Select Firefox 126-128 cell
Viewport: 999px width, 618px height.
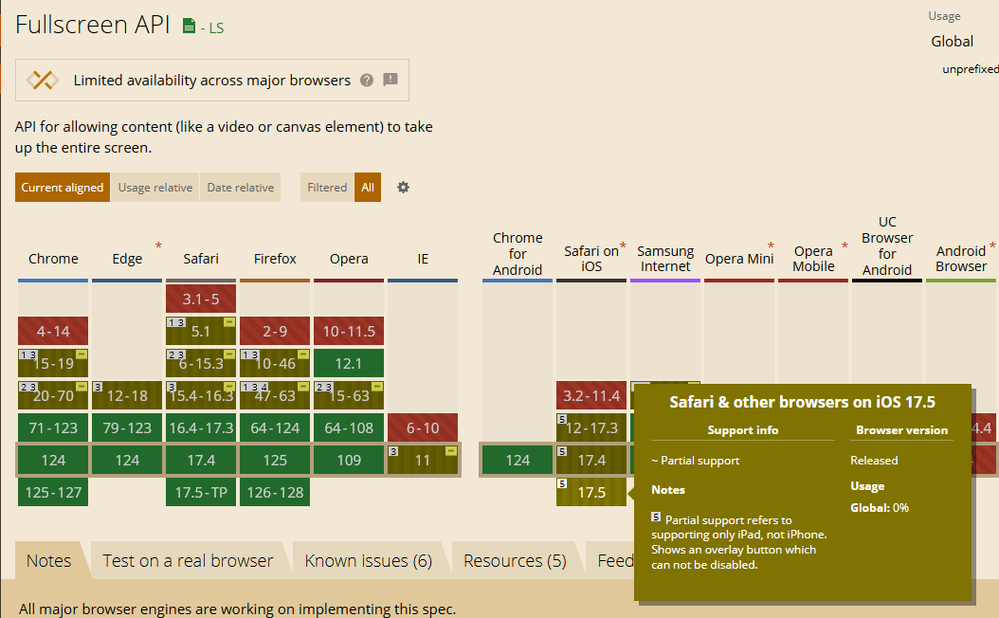275,492
